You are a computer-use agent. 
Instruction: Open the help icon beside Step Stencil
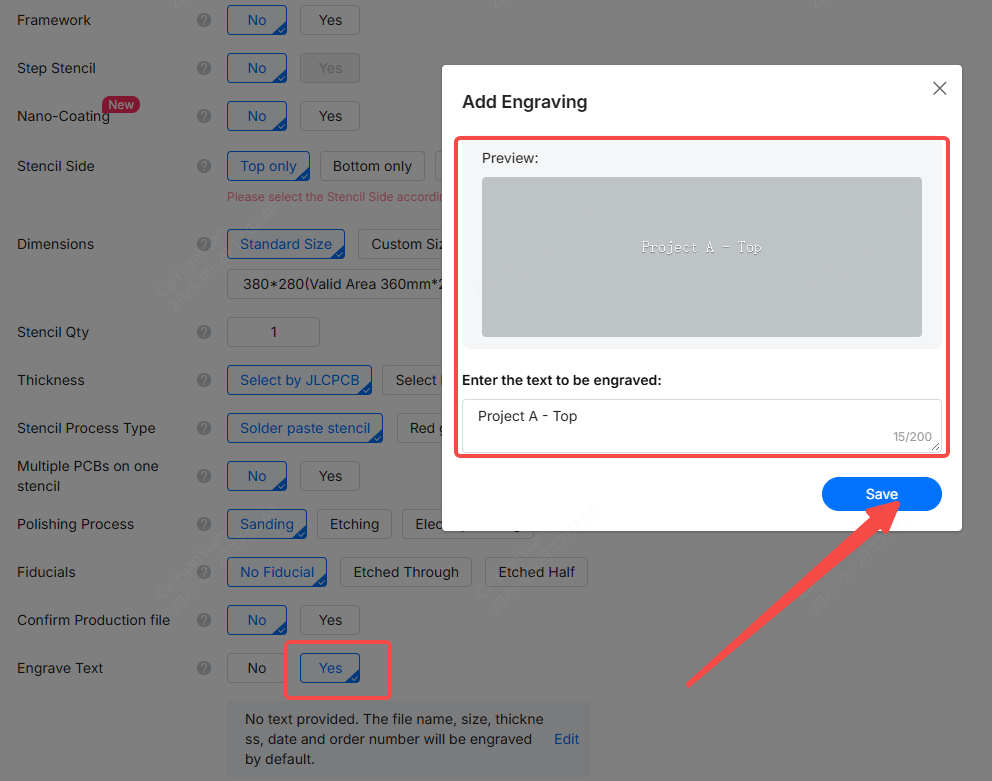[x=204, y=68]
